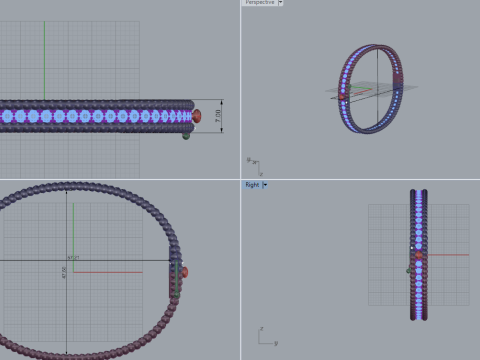Select the green sphere in top-left viewport

click(186, 136)
